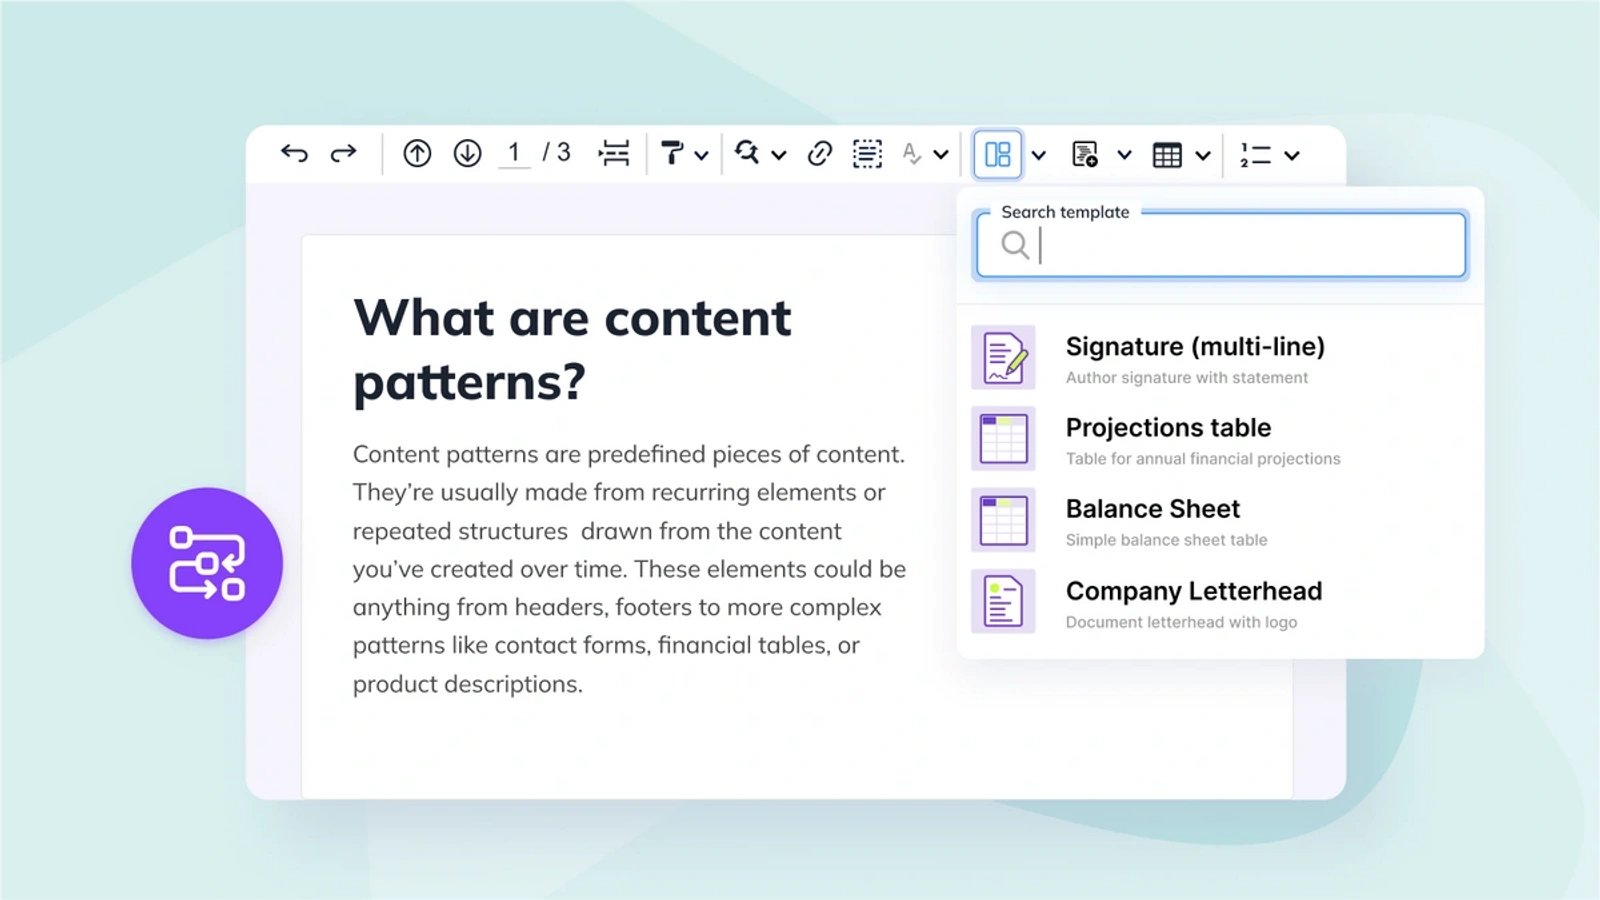
Task: Expand the numbered list dropdown arrow
Action: coord(1292,155)
